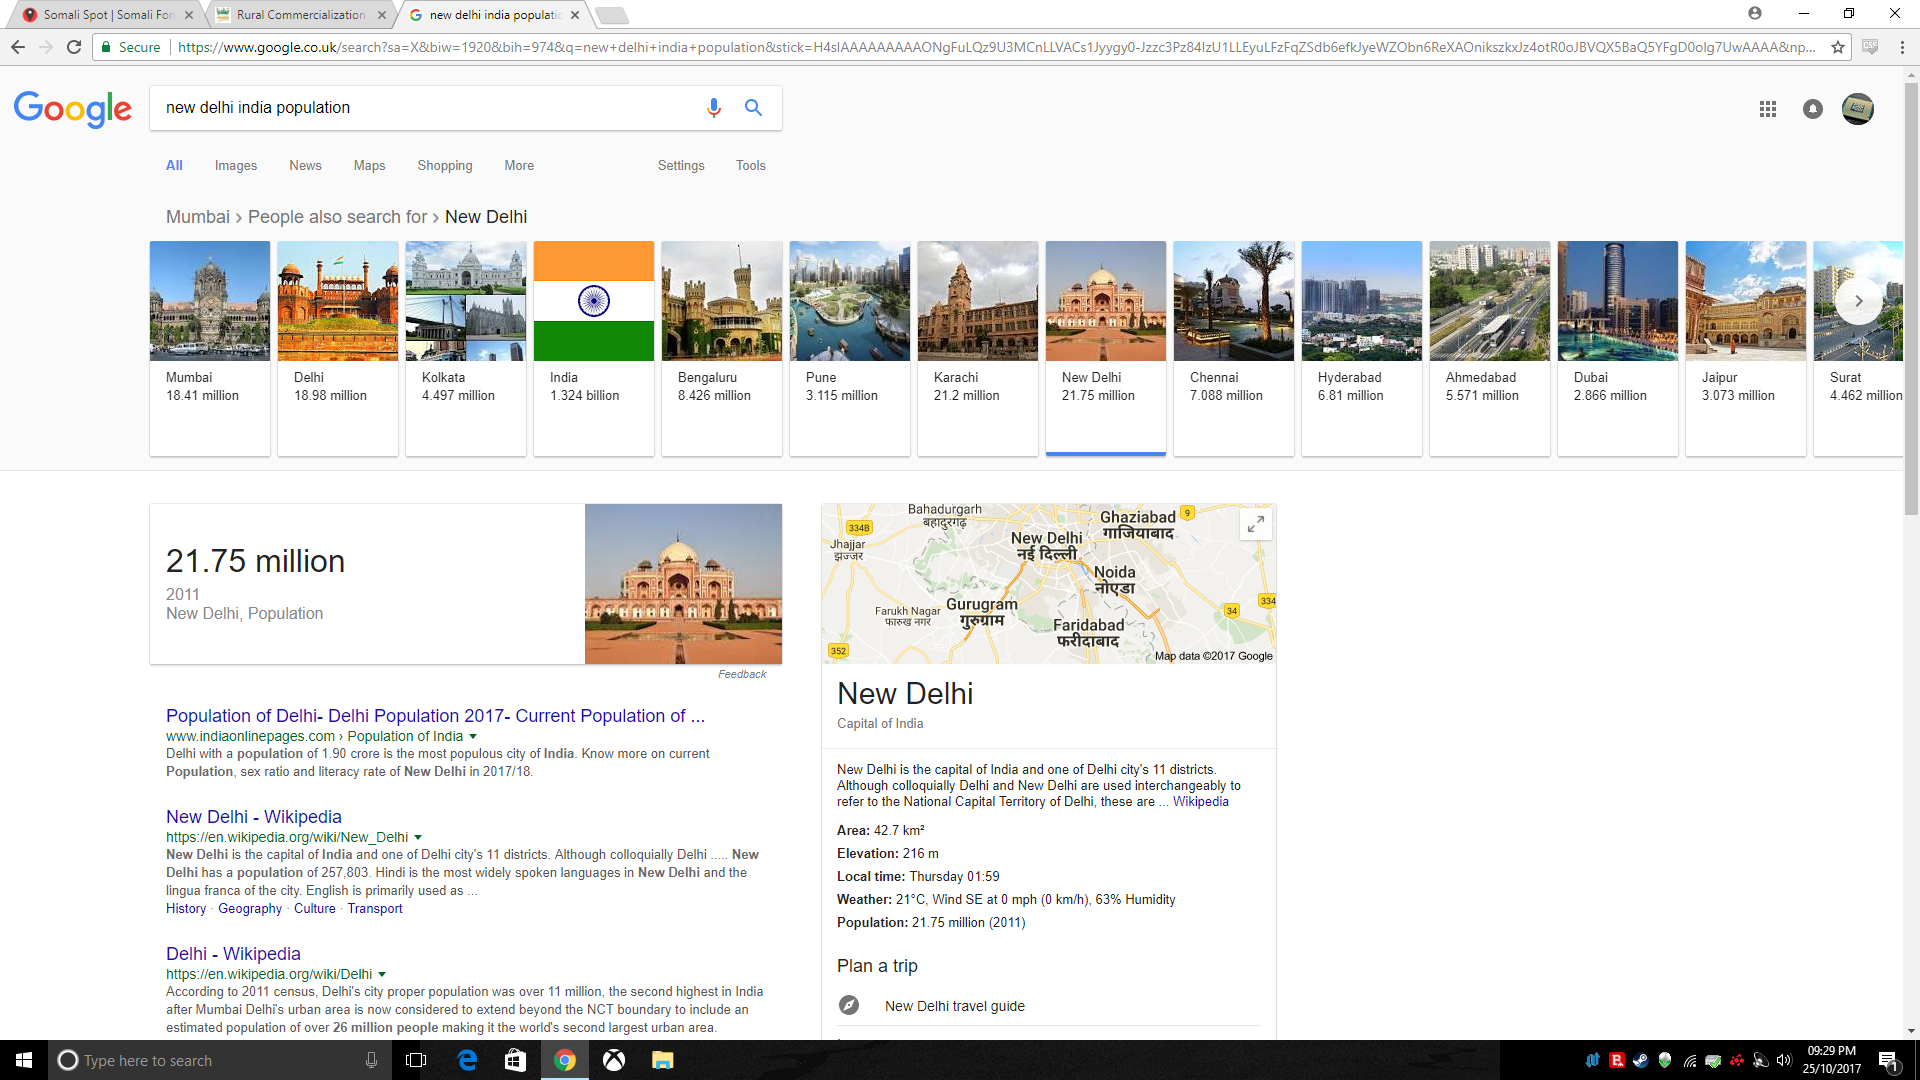Open the dropdown arrow beside the New_Delhi Wikipedia URL
This screenshot has height=1080, width=1920.
pos(418,838)
